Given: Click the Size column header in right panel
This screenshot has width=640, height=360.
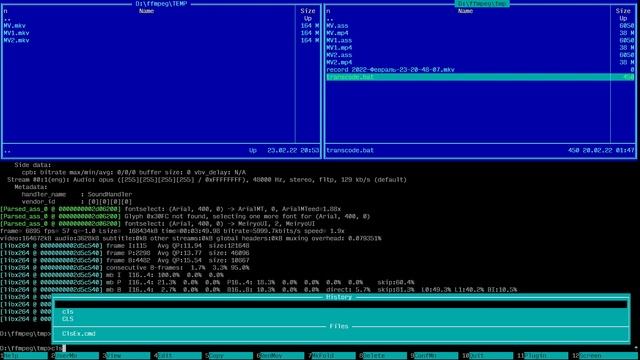Looking at the screenshot, I should 623,11.
